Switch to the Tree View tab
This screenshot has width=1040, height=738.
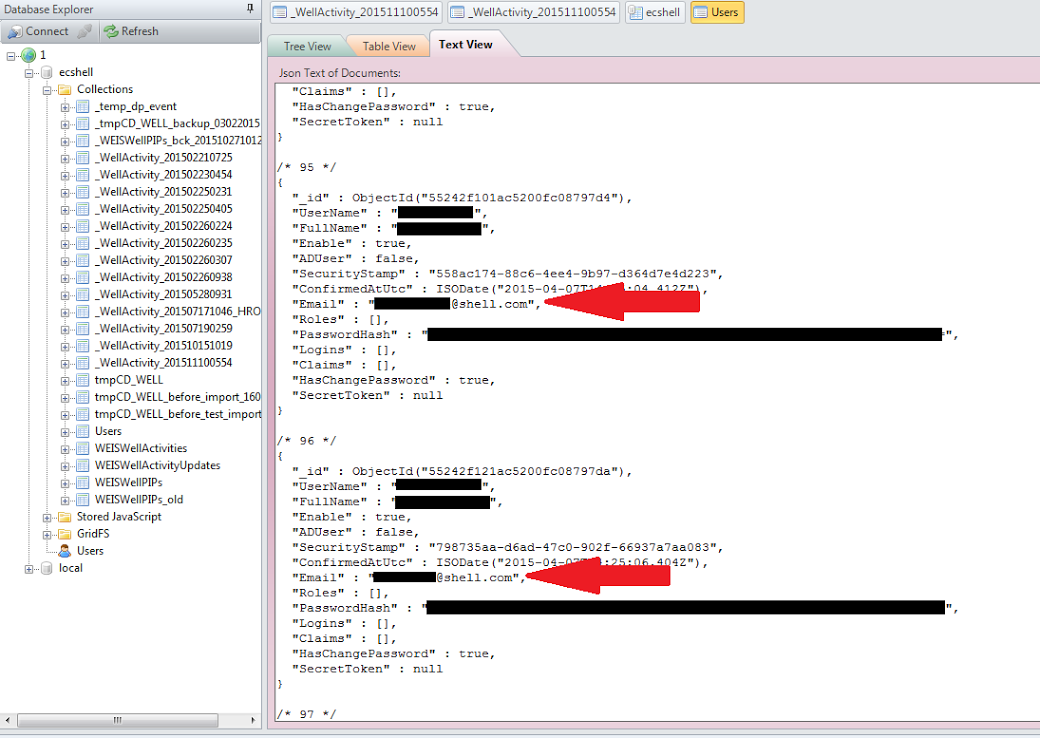pyautogui.click(x=307, y=46)
